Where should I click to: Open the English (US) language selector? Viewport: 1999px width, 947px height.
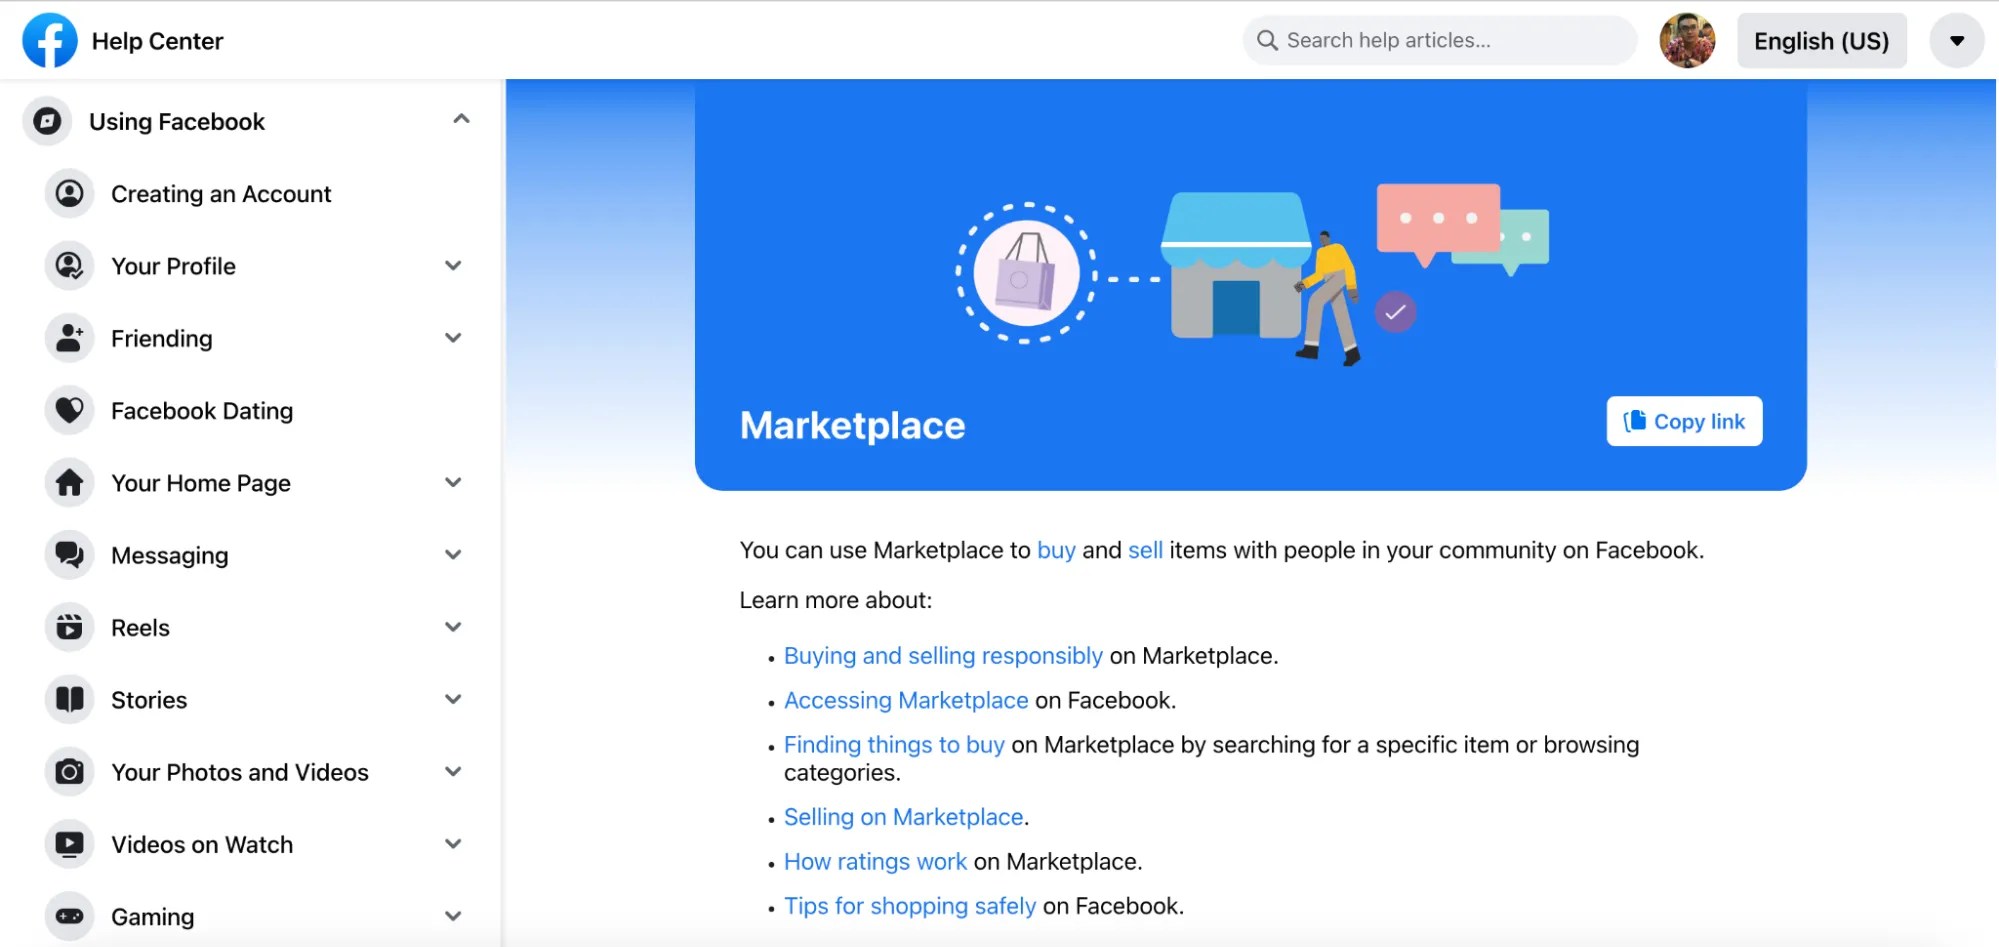point(1820,40)
